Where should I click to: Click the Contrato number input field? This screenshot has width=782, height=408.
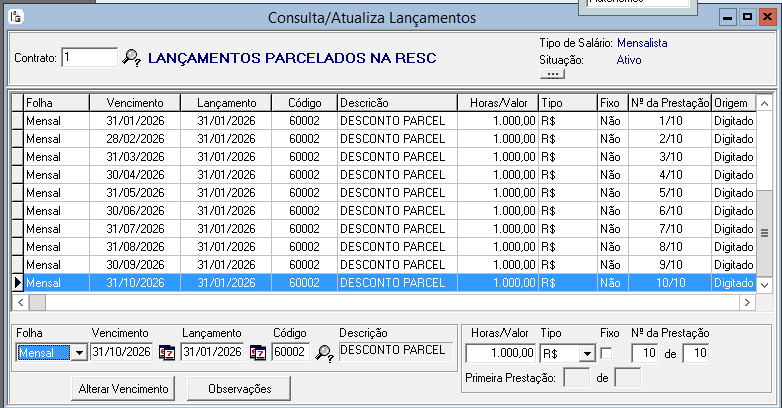tap(88, 58)
